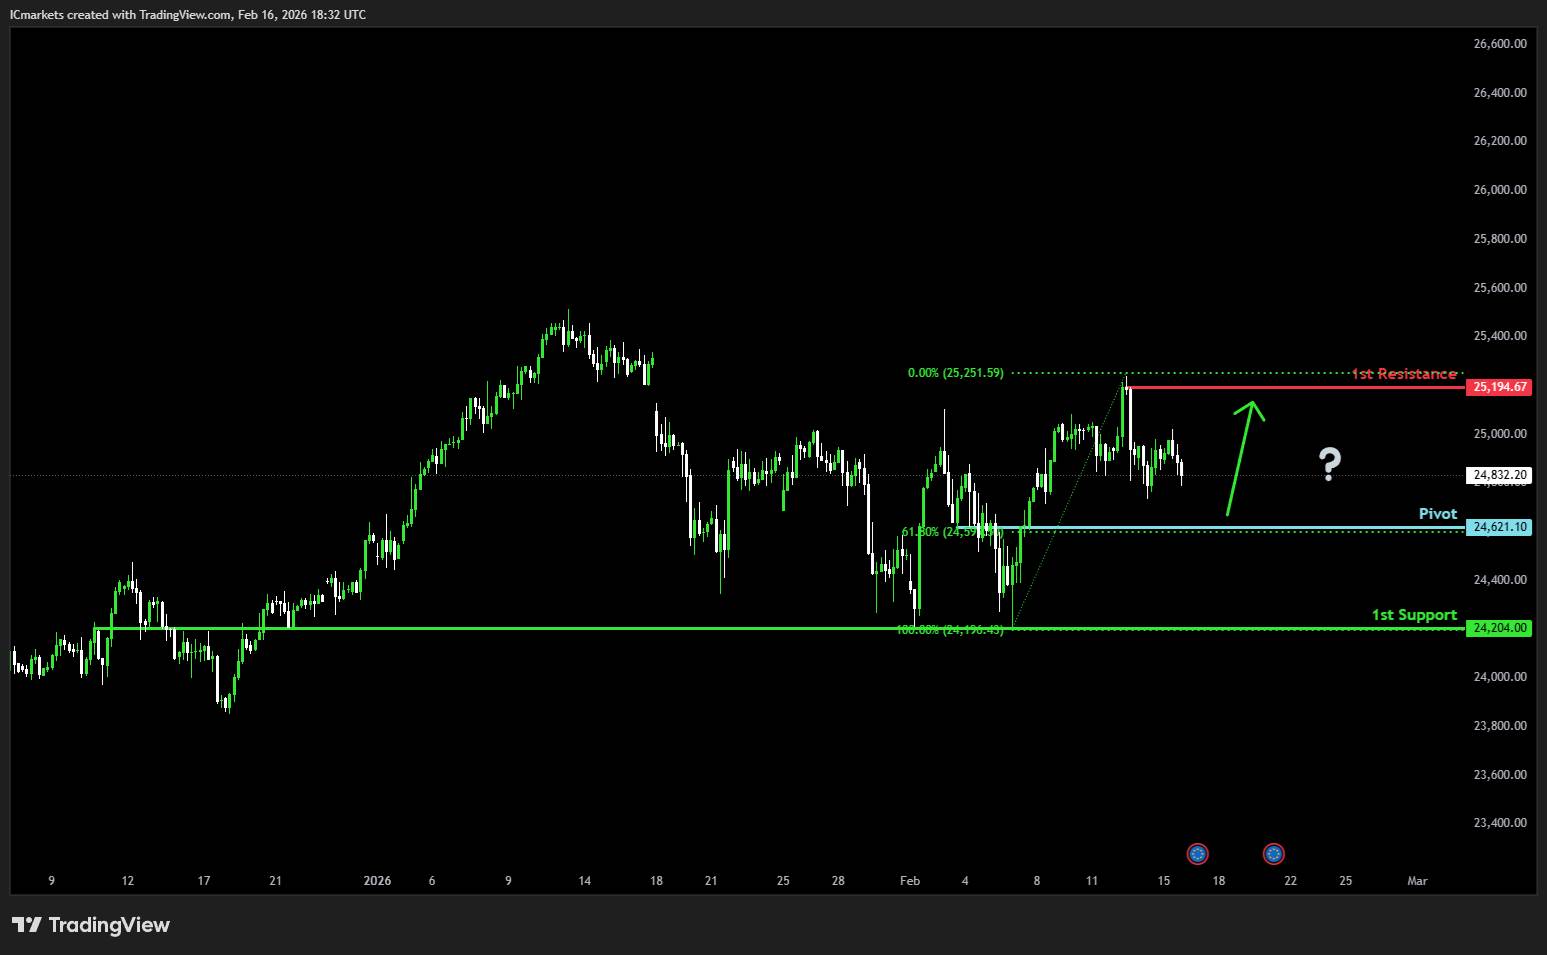This screenshot has width=1547, height=955.
Task: Click the 2026 label on time axis
Action: pos(377,881)
